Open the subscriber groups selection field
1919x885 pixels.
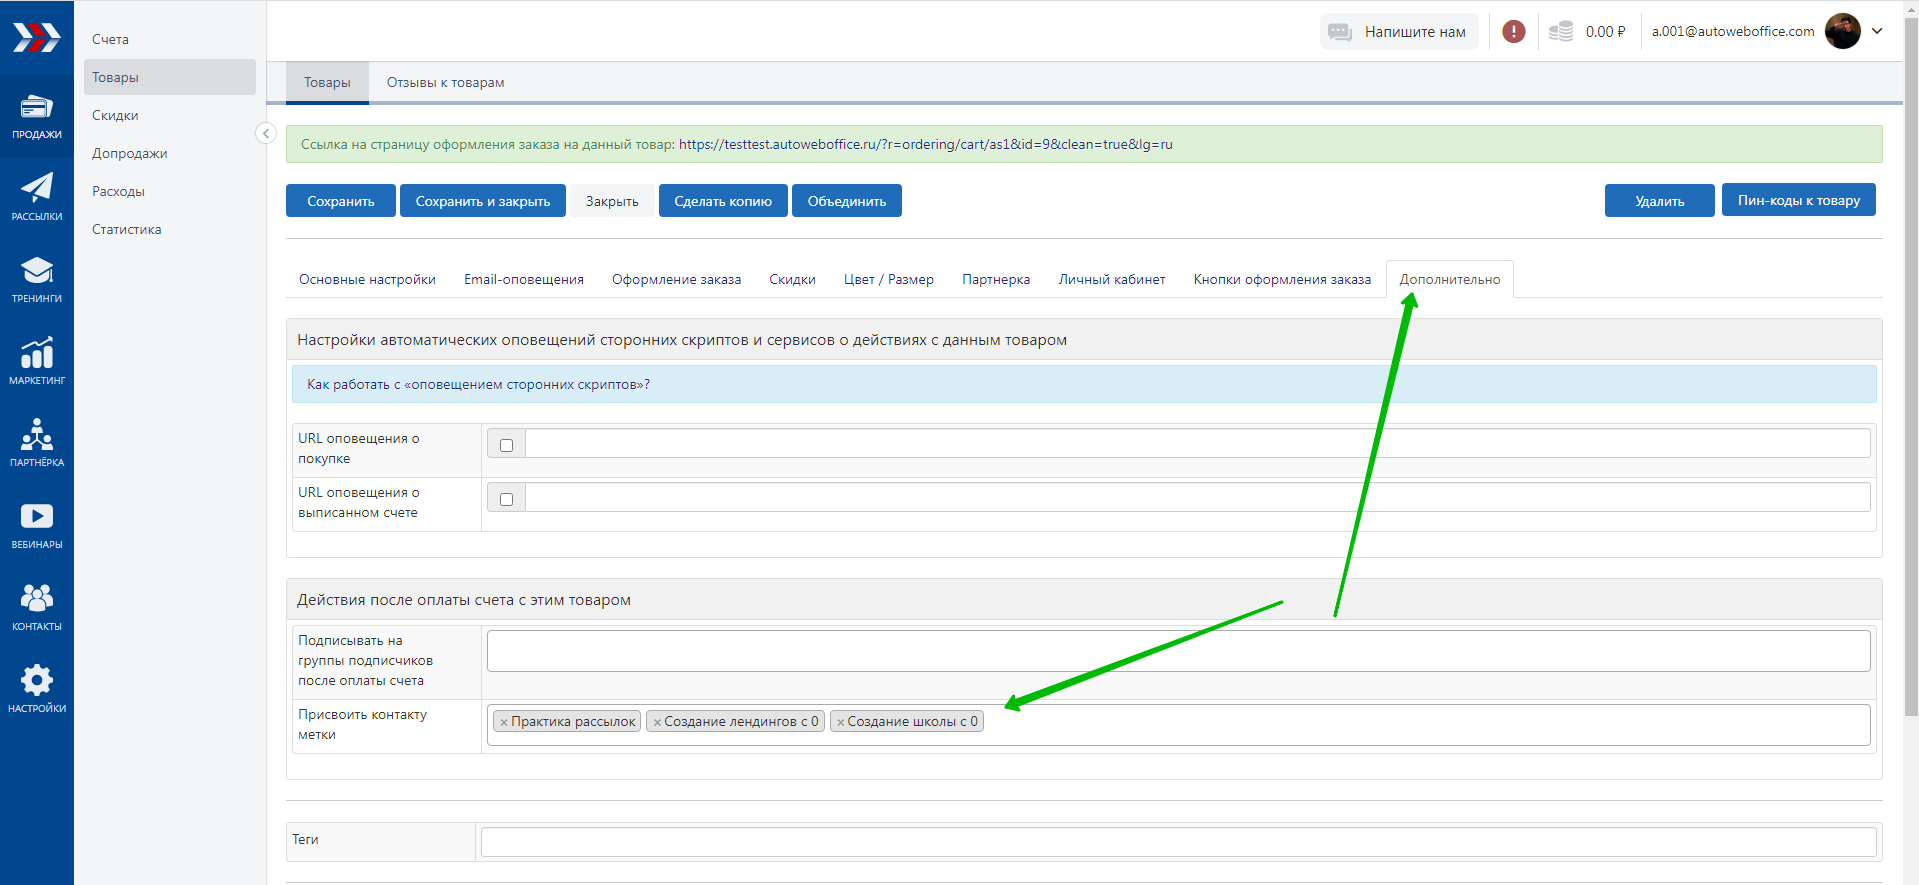(x=1178, y=651)
